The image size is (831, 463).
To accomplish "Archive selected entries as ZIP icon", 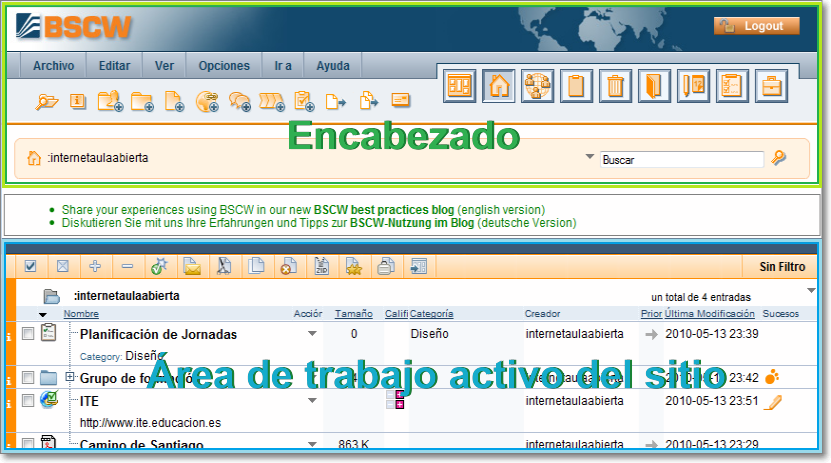I will pos(322,266).
